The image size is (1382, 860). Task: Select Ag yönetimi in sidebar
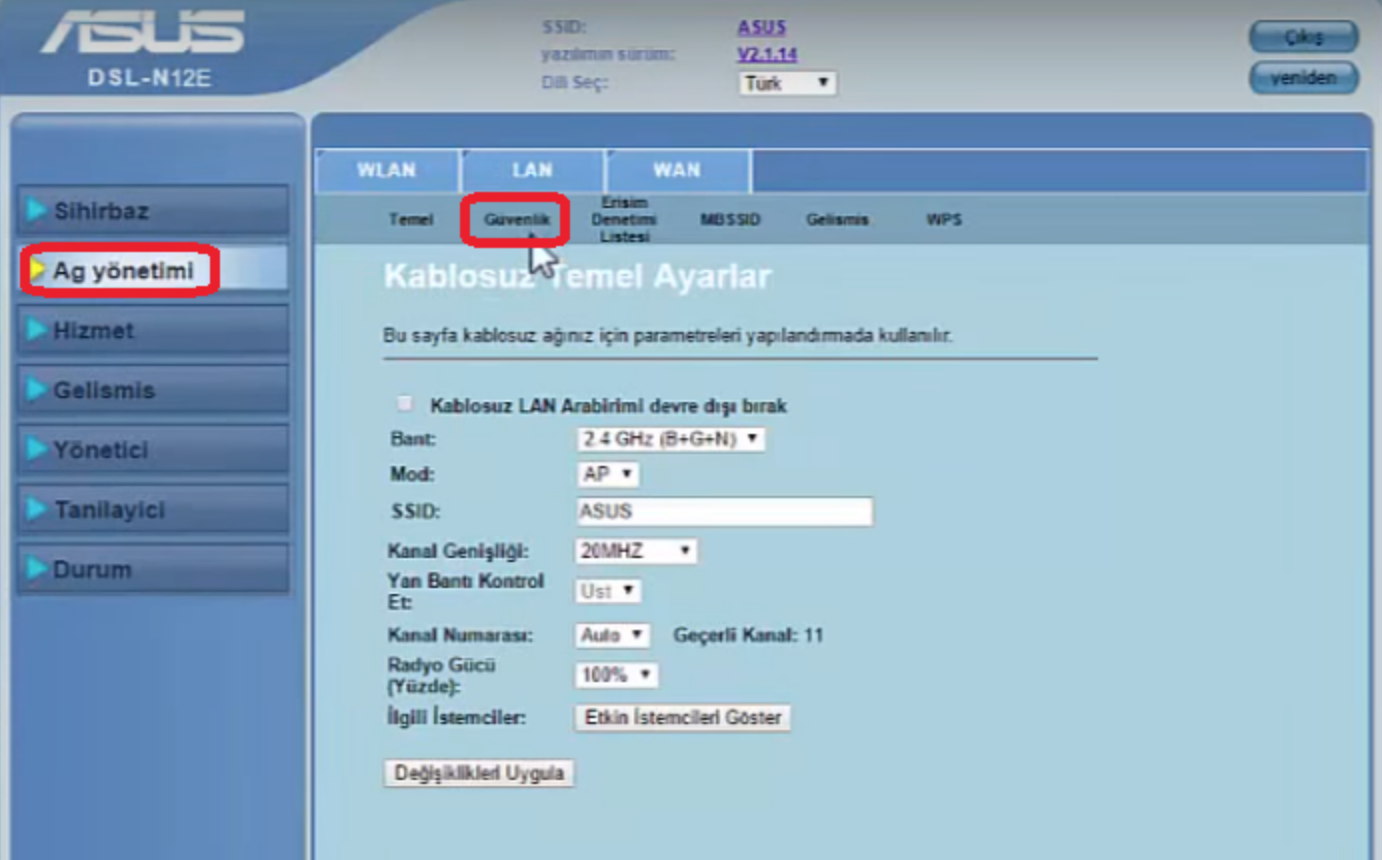[x=154, y=270]
